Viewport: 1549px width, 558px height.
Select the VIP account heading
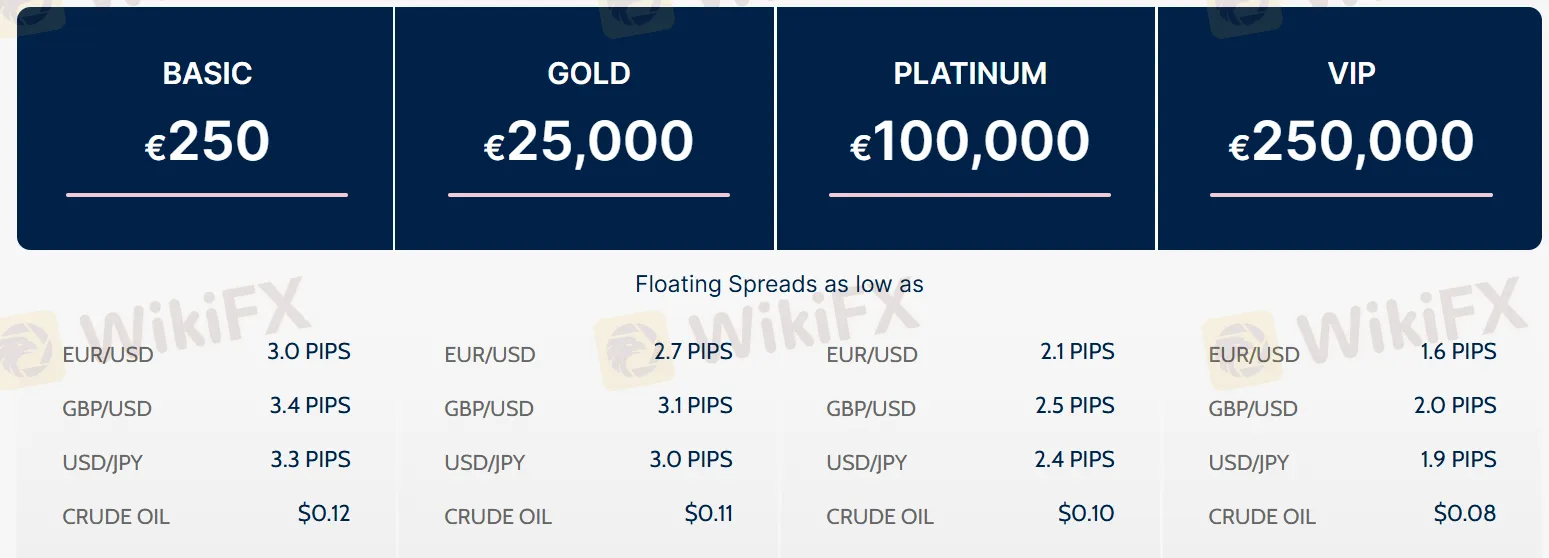coord(1351,73)
